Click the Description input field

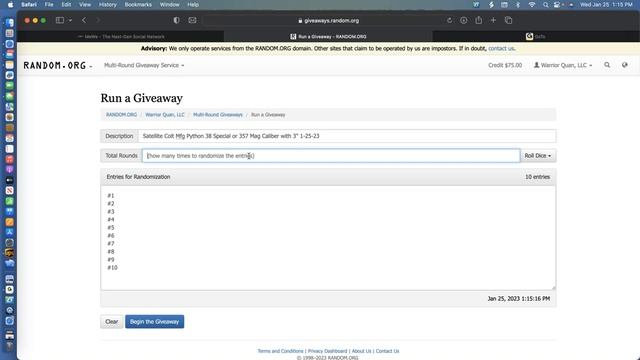[347, 136]
